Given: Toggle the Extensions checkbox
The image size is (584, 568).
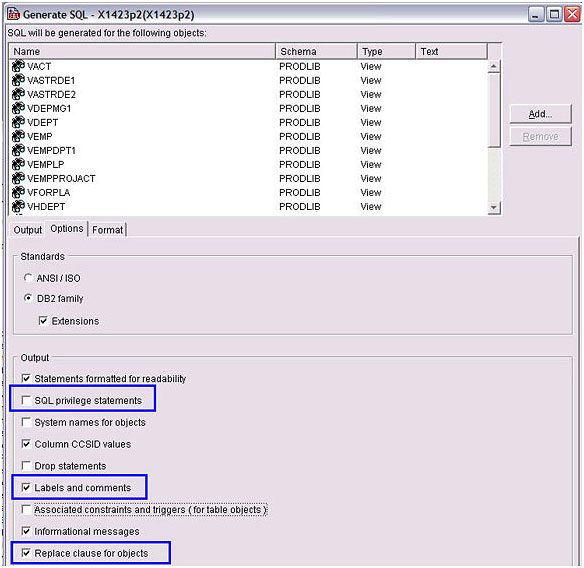Looking at the screenshot, I should tap(43, 321).
